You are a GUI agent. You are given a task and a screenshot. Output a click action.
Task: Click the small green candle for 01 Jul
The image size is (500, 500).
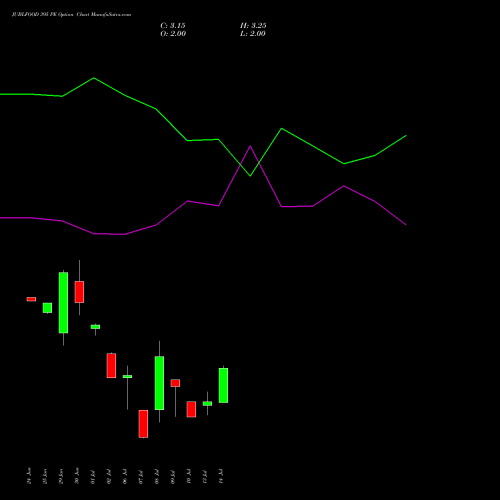click(95, 327)
